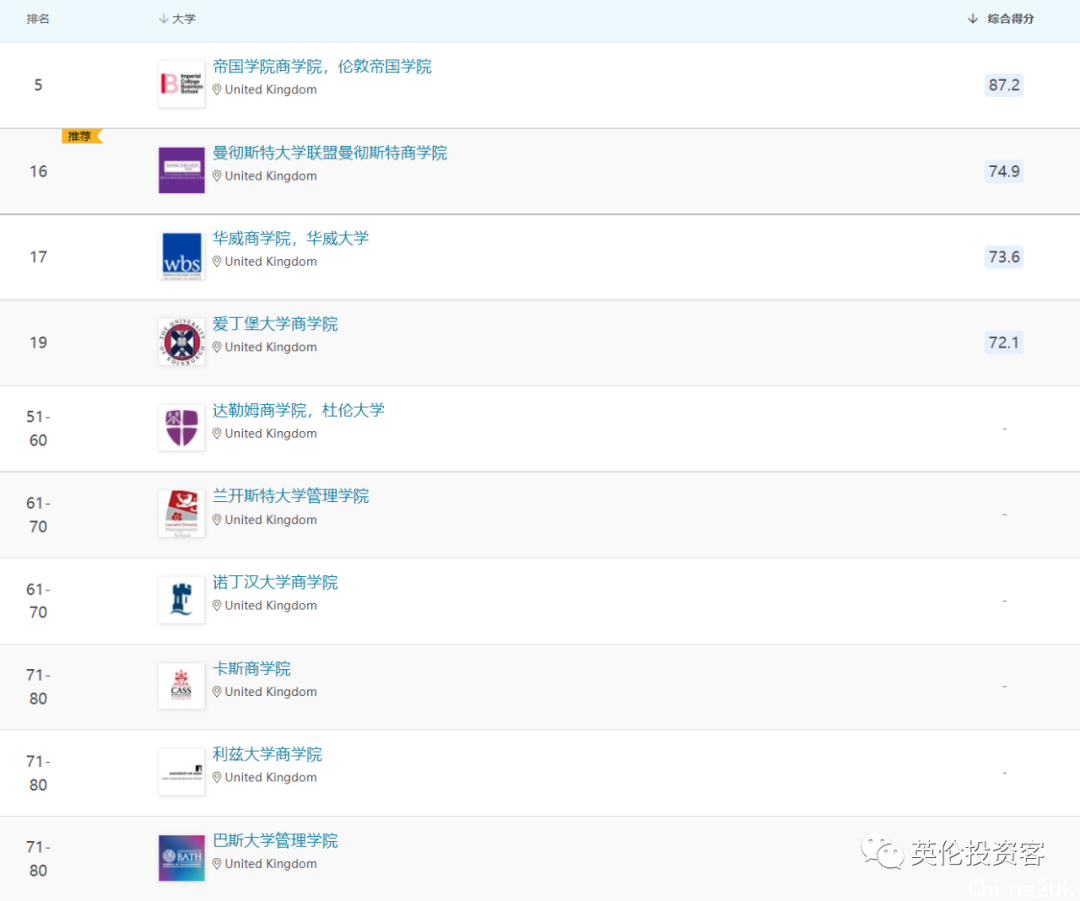
Task: Click United Kingdom under 华威商学院
Action: click(271, 261)
